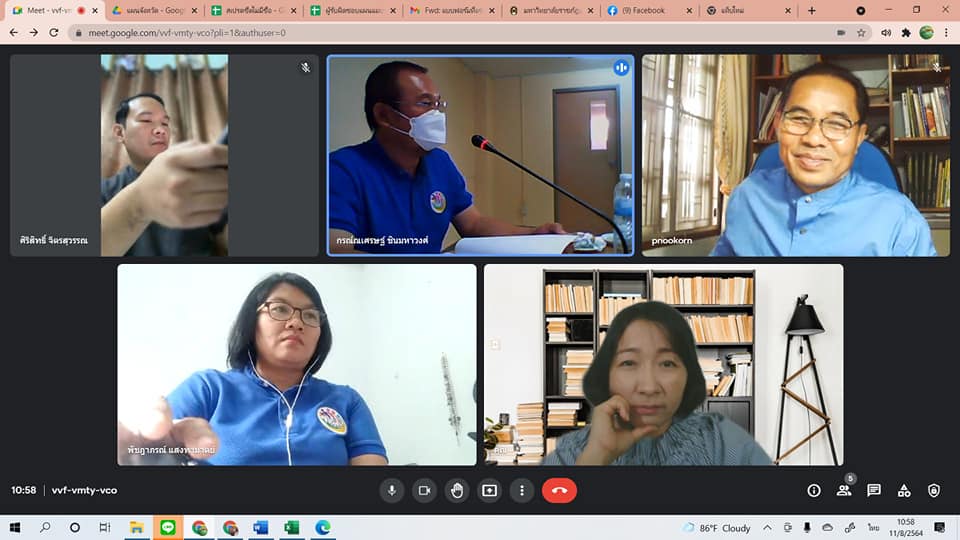Image resolution: width=960 pixels, height=540 pixels.
Task: Open the host controls shield icon
Action: click(934, 490)
